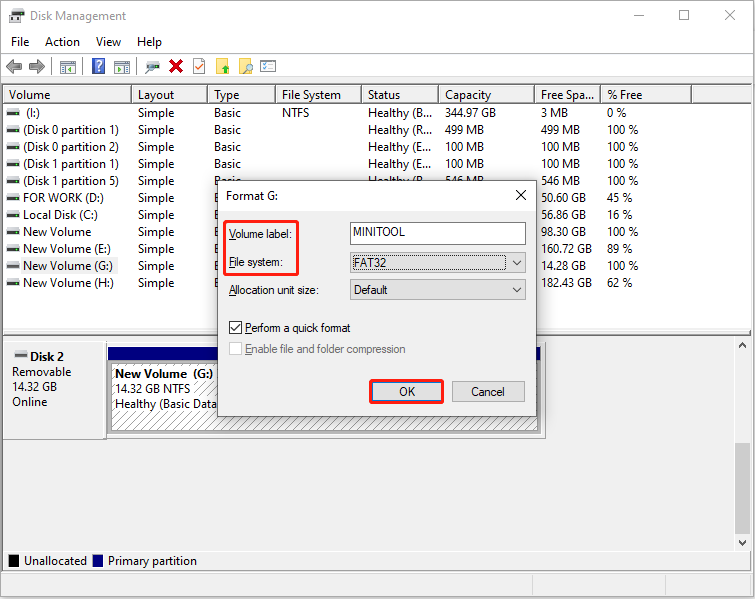755x599 pixels.
Task: Close the Format G: dialog
Action: point(521,195)
